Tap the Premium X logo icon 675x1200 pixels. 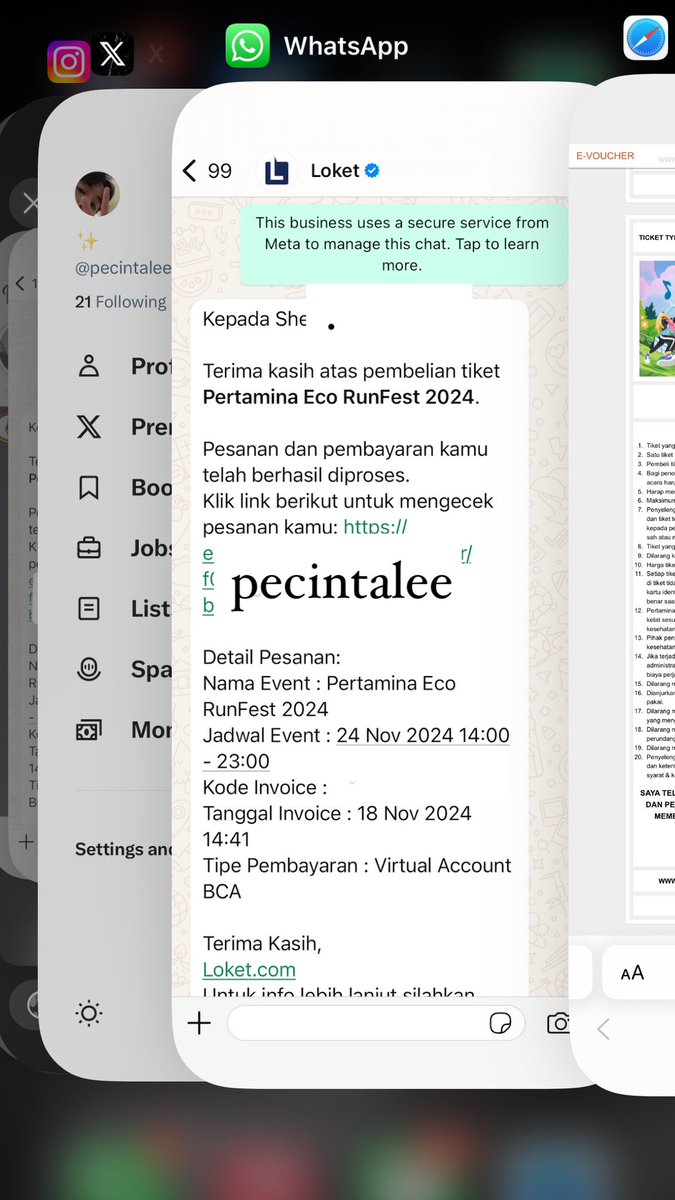point(89,427)
